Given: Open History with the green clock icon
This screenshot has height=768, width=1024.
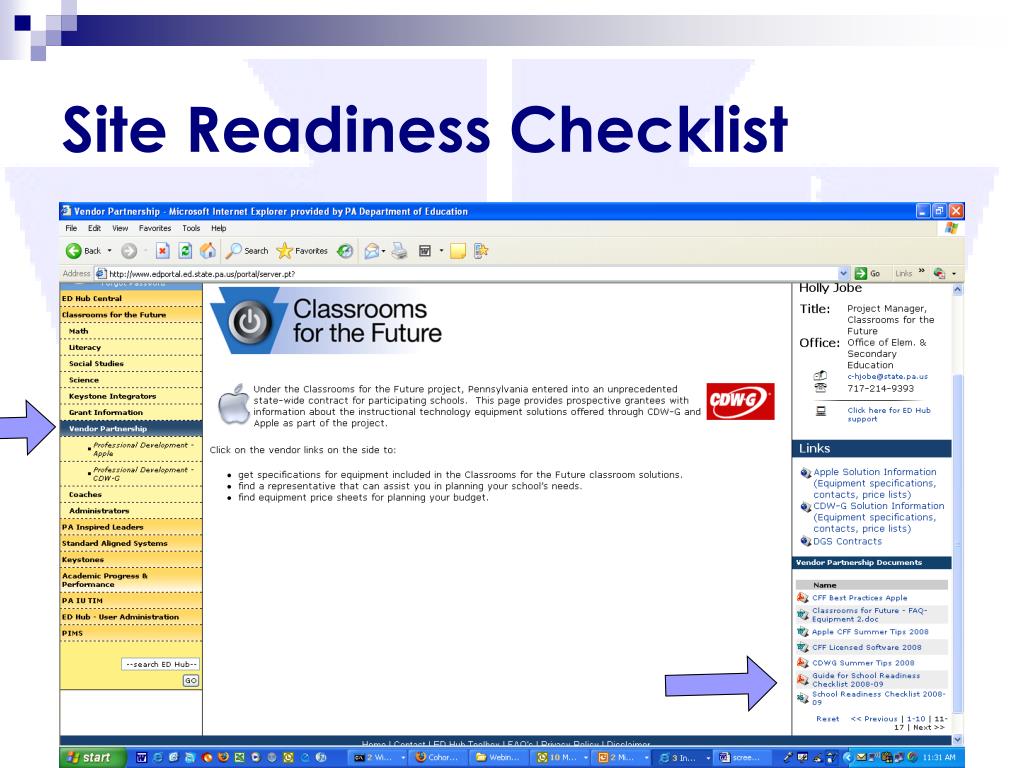Looking at the screenshot, I should 345,251.
